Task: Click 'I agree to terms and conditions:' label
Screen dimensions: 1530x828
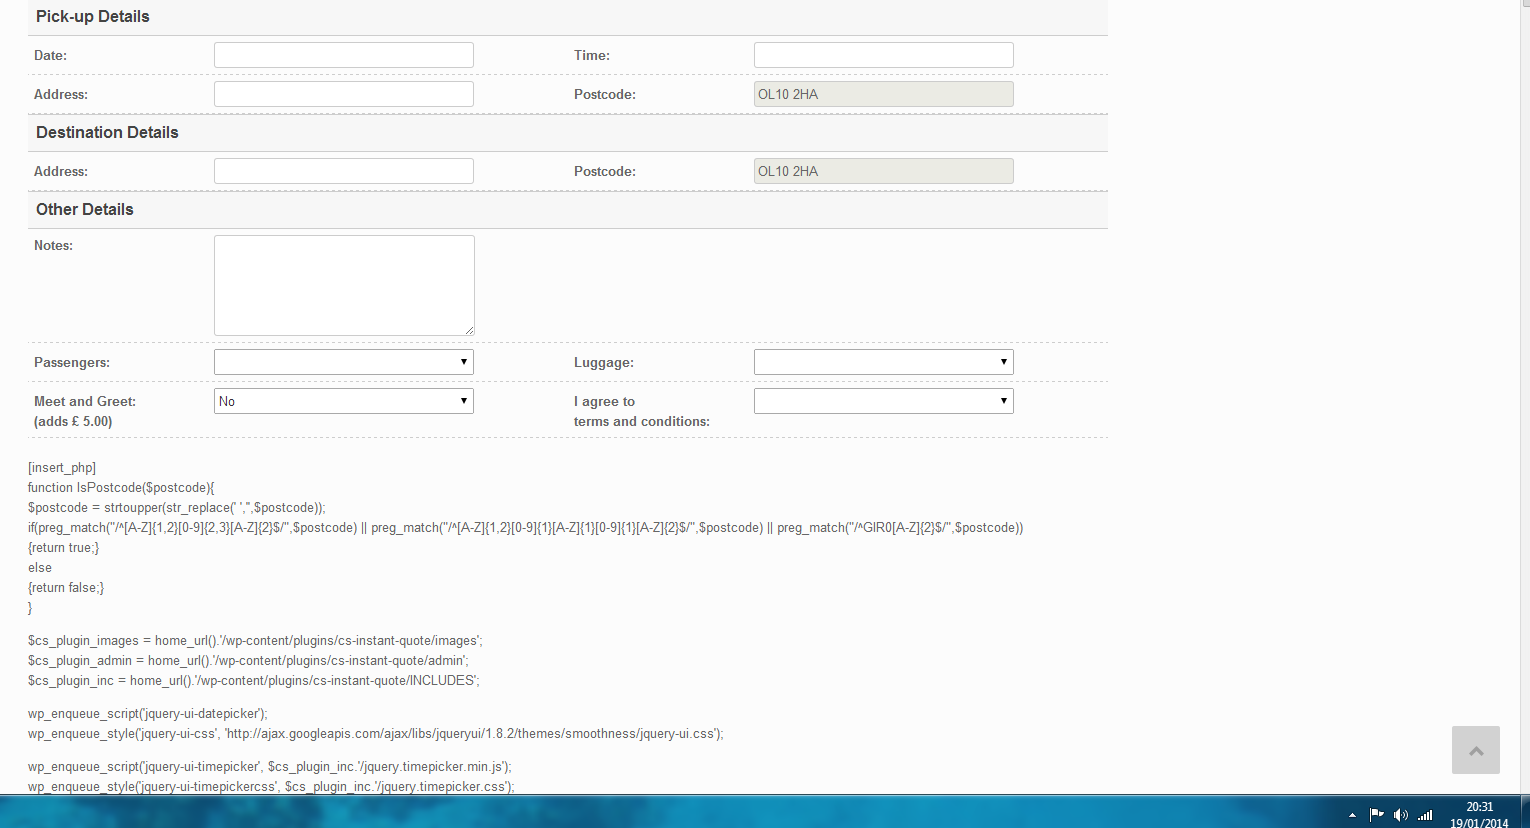Action: (642, 412)
